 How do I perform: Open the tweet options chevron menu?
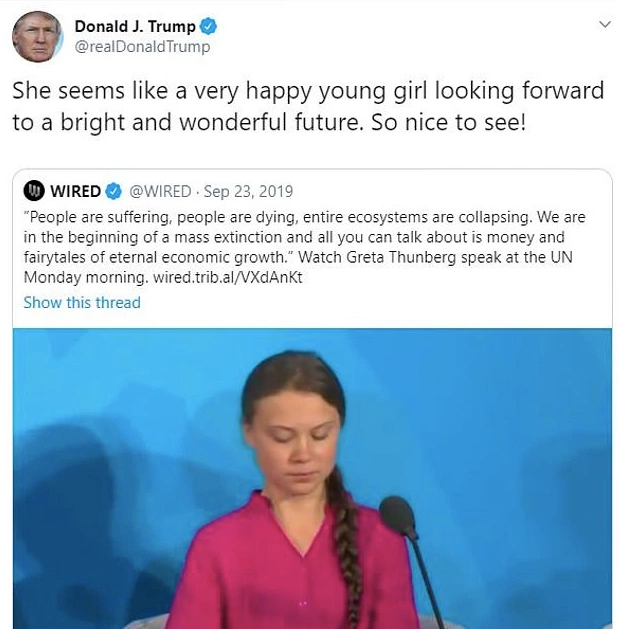coord(605,24)
